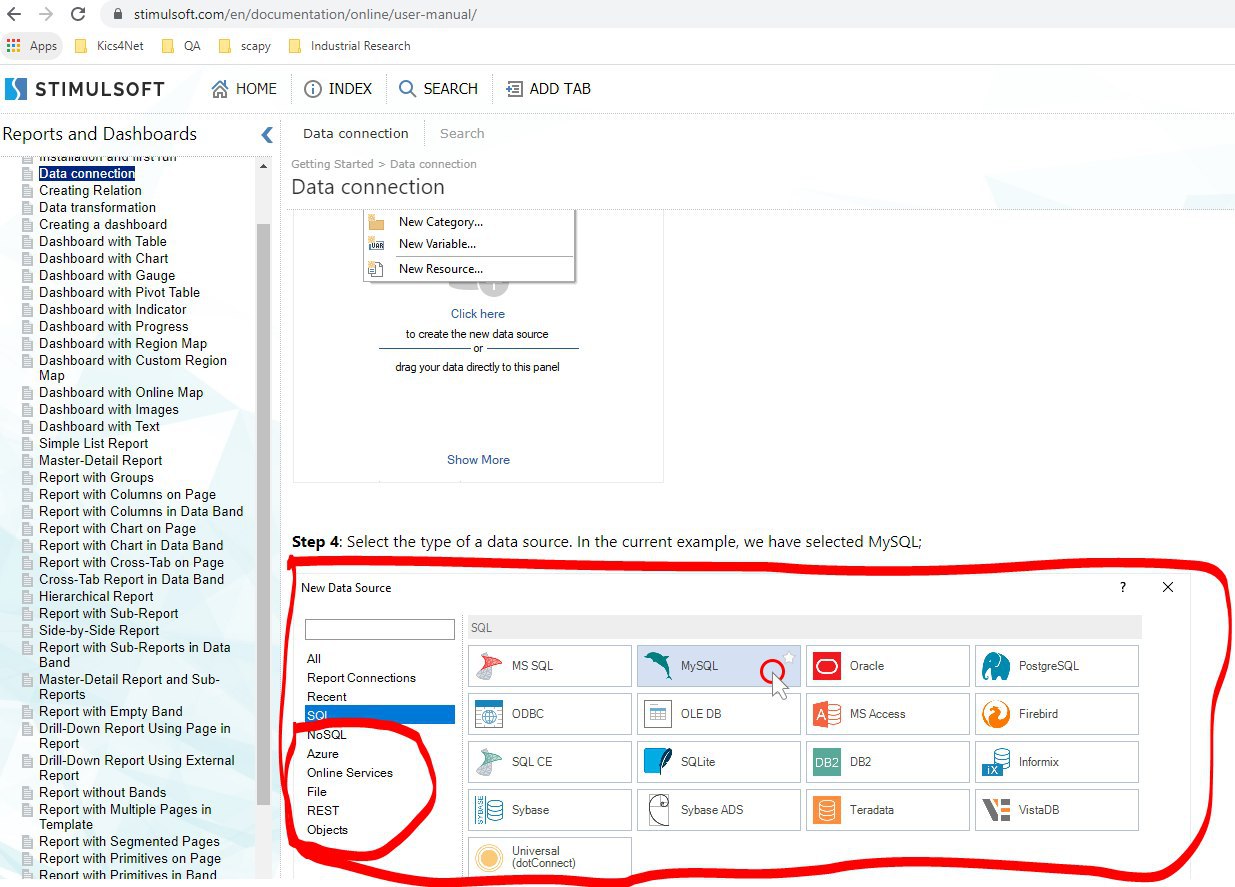Switch to the Search tab
This screenshot has height=887, width=1235.
(x=462, y=133)
